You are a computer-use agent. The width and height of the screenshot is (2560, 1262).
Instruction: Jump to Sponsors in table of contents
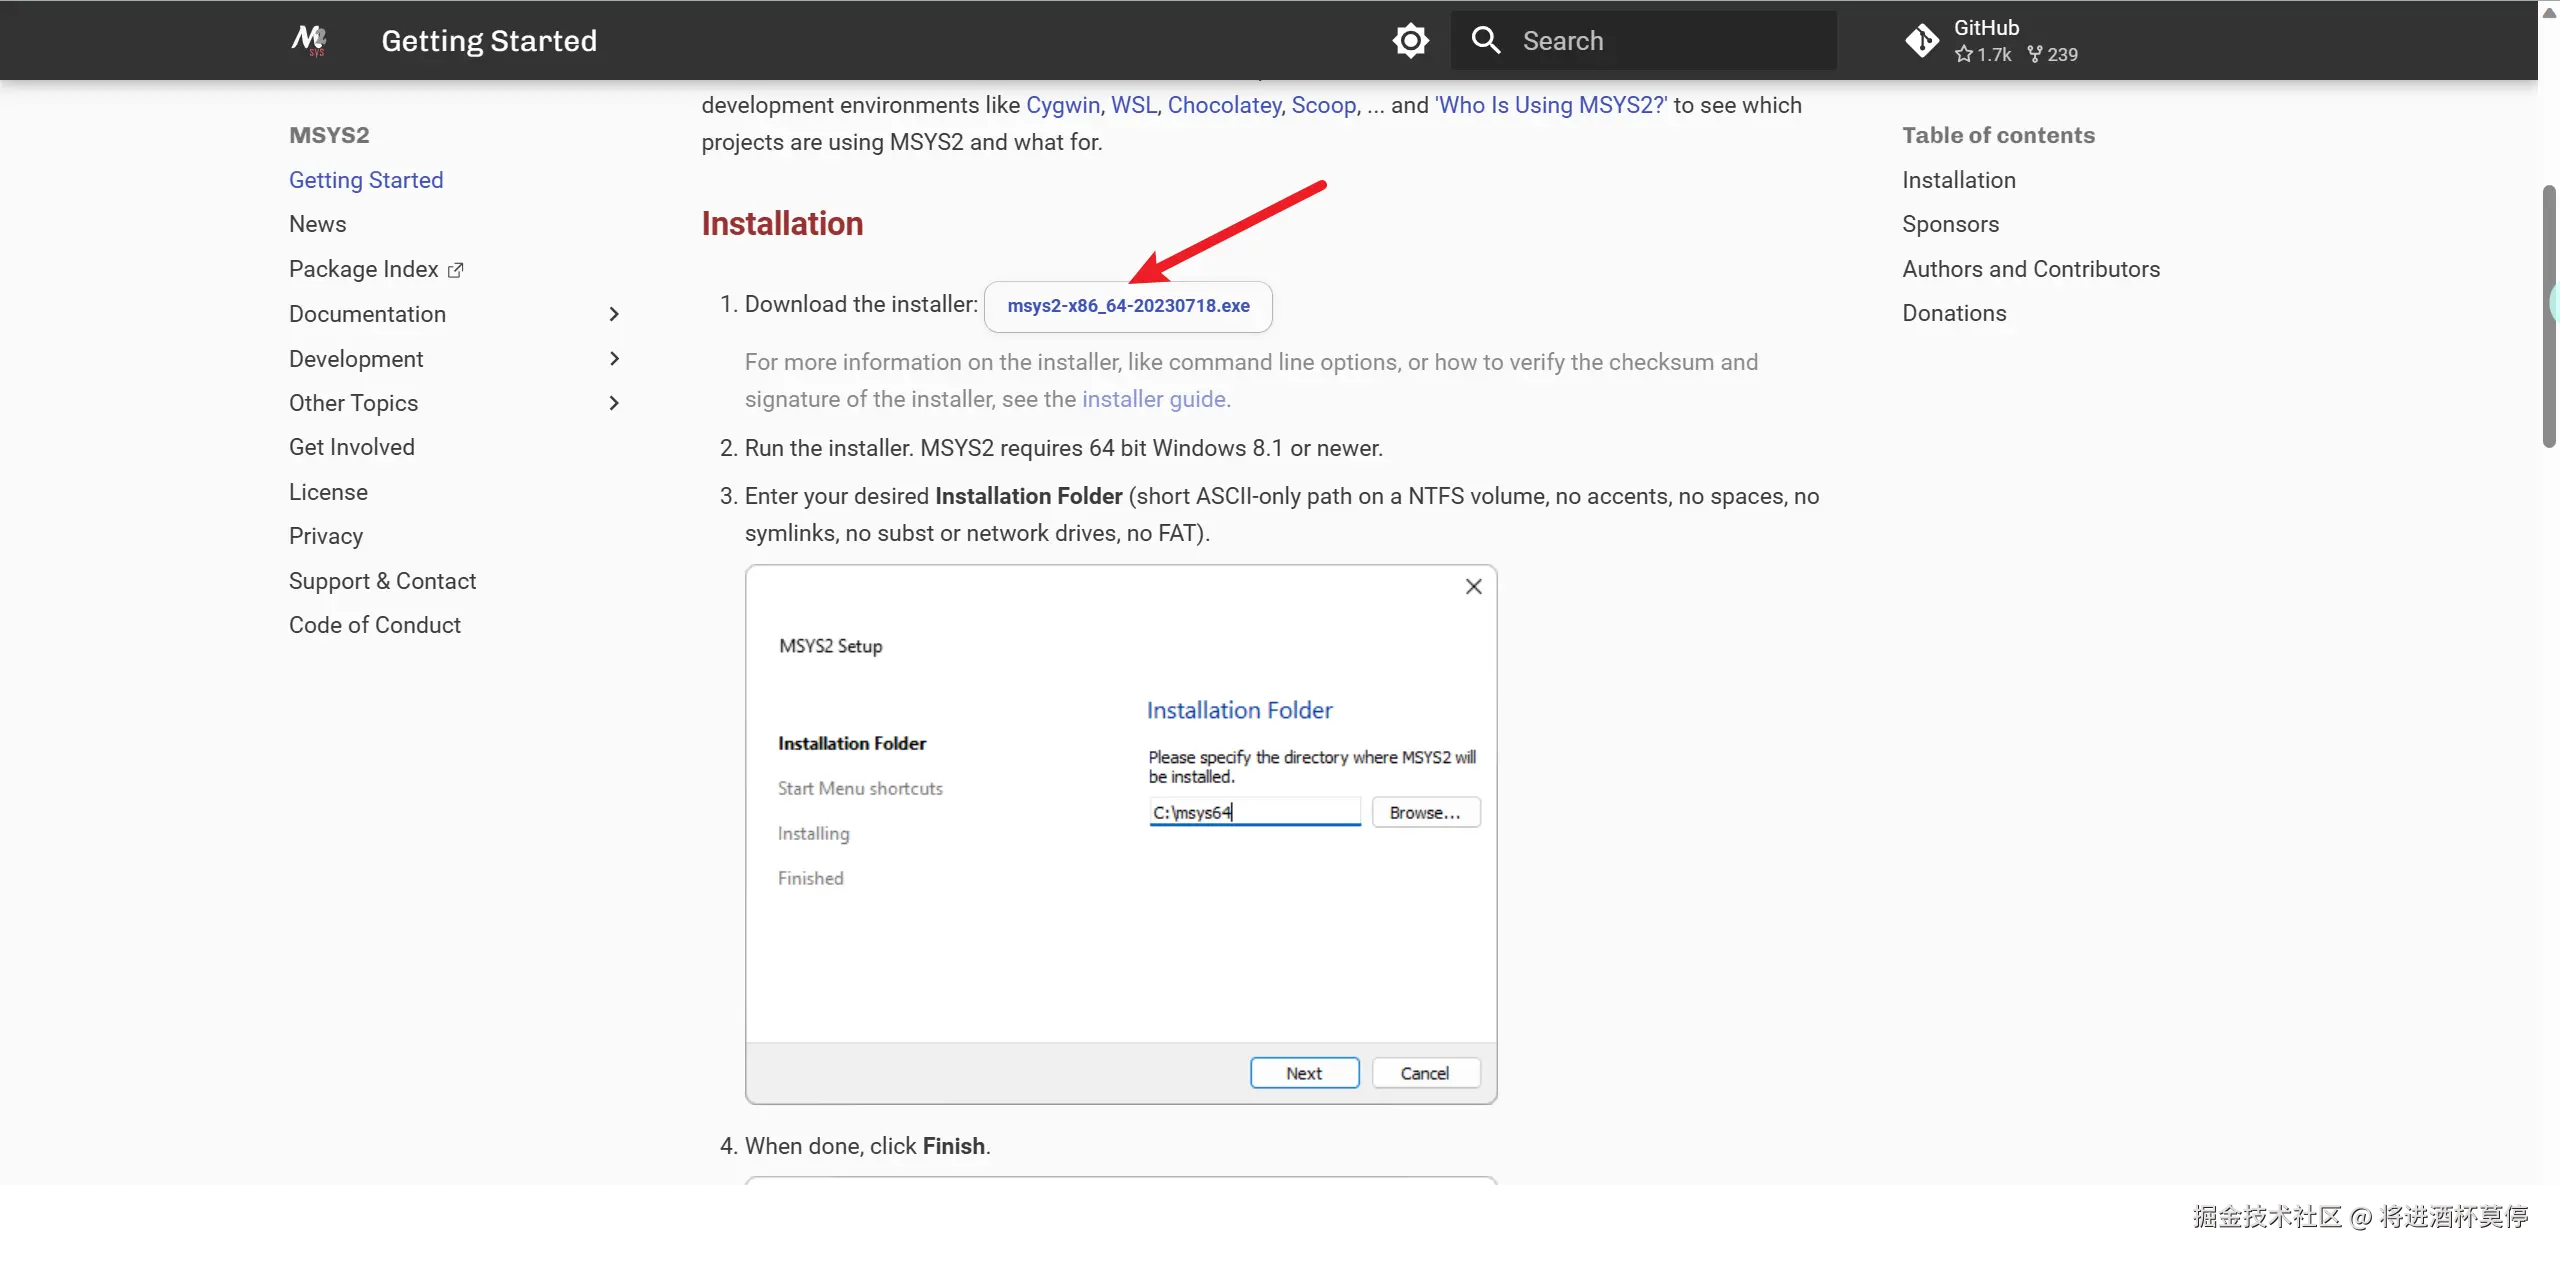[x=1950, y=224]
